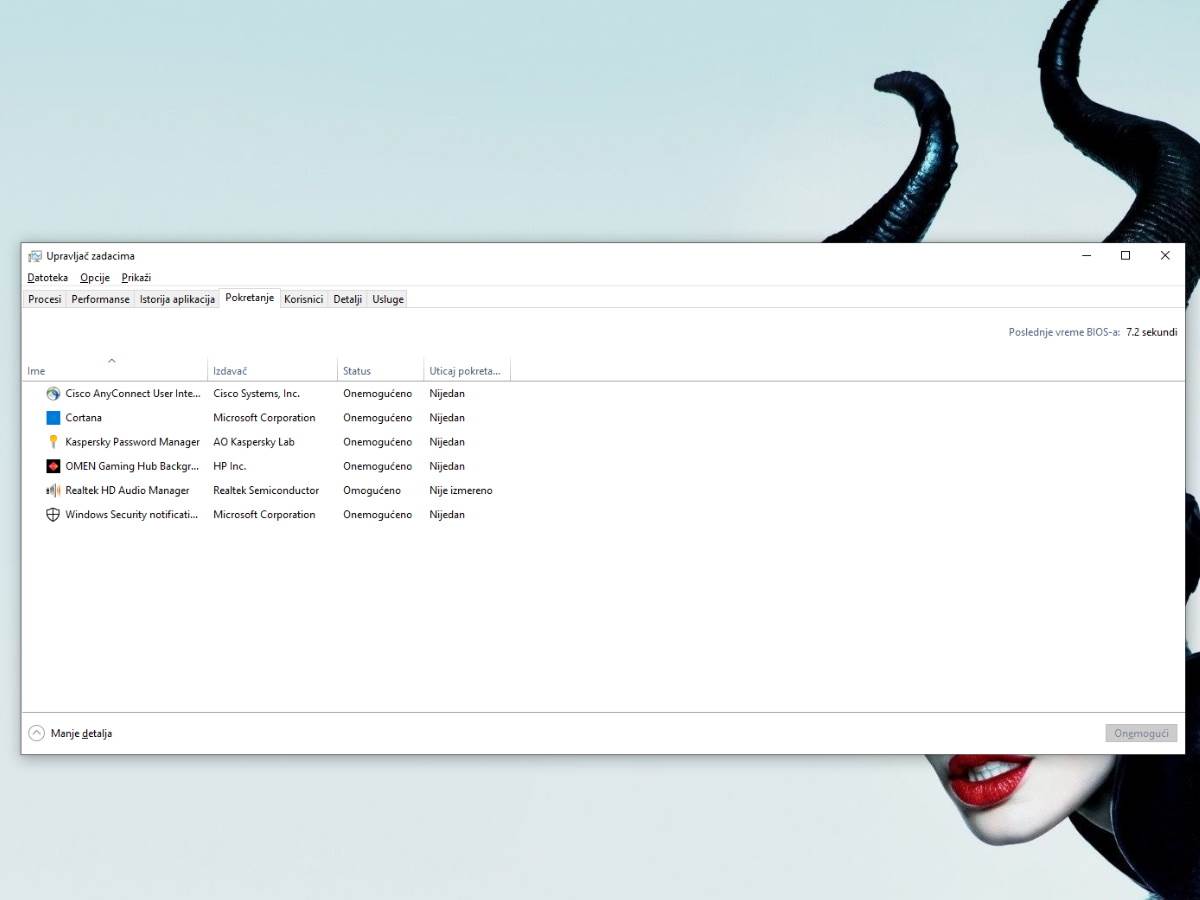Open the Datoteka menu
Screen dimensions: 1200x900
point(47,277)
